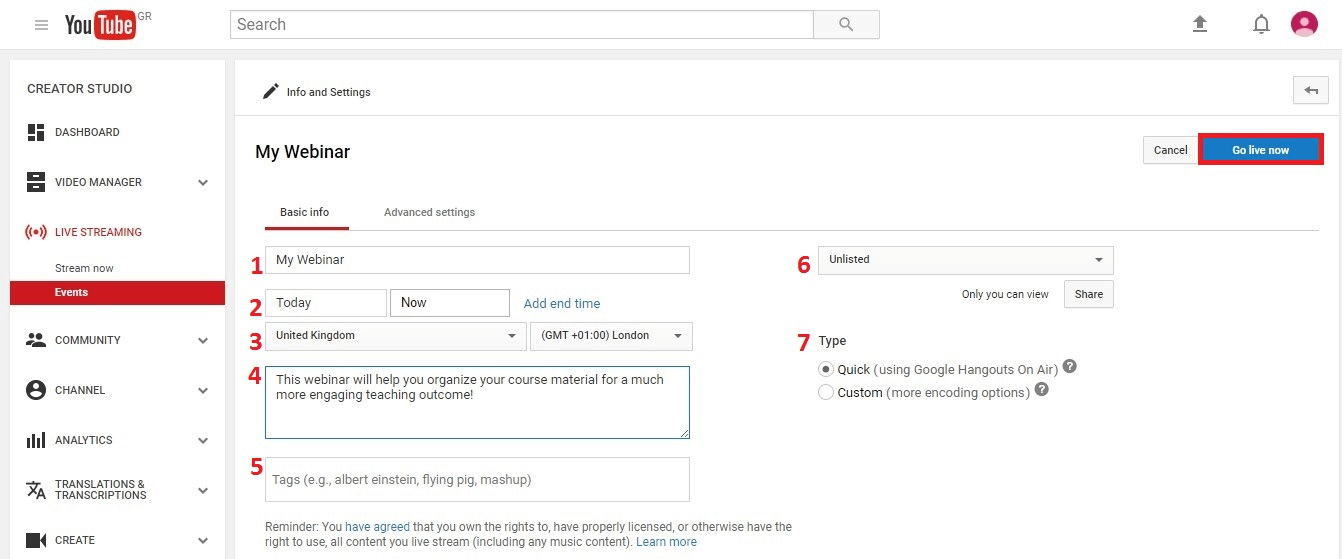Select Events in the sidebar
1342x559 pixels.
(117, 292)
